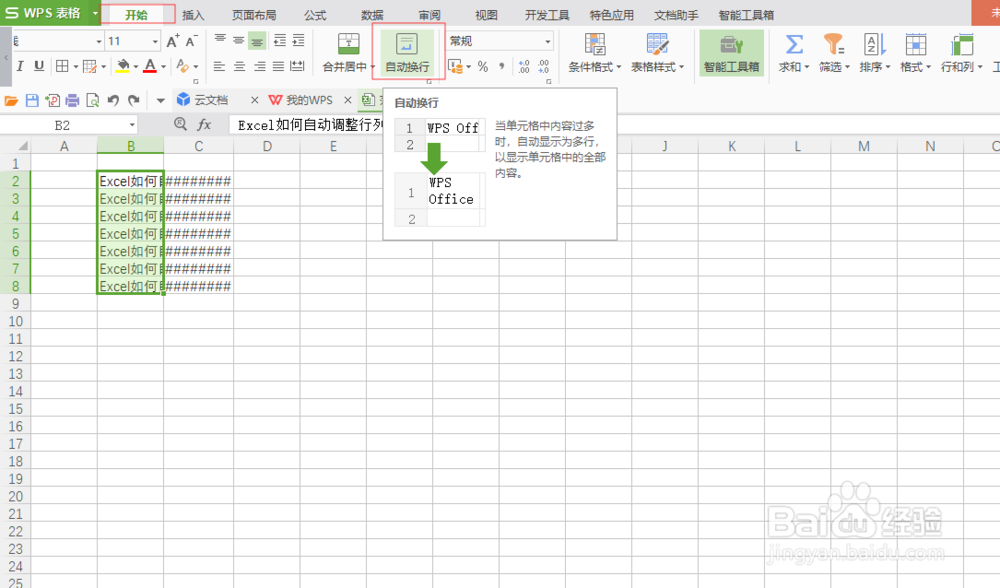Open the 插入 ribbon tab
The image size is (1000, 588).
tap(193, 15)
